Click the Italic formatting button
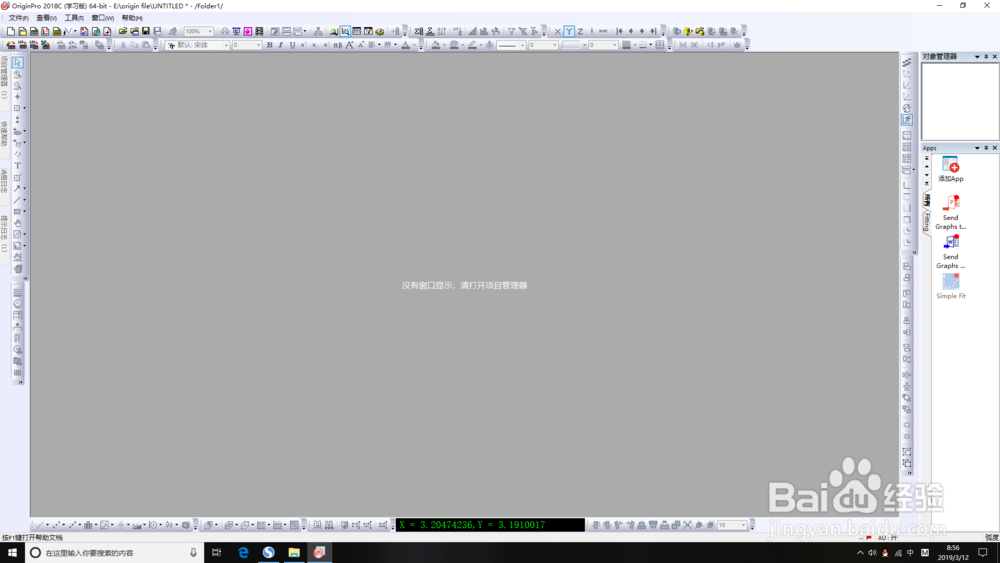Viewport: 1000px width, 563px height. 281,45
